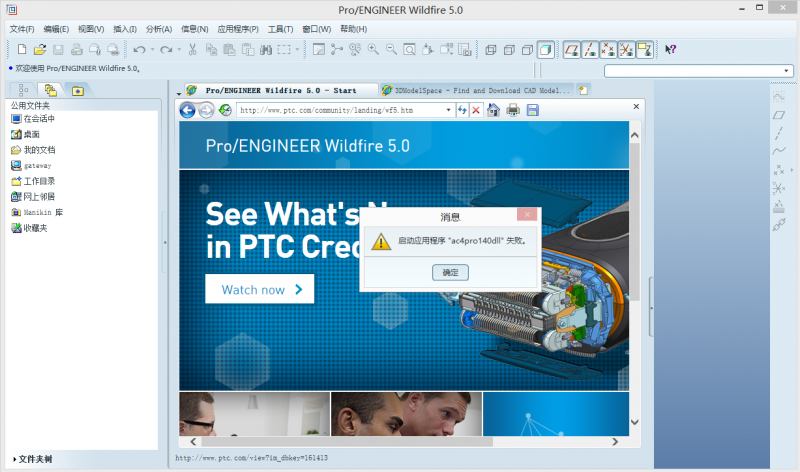The height and width of the screenshot is (472, 800).
Task: Open the 文件(F) menu
Action: (22, 29)
